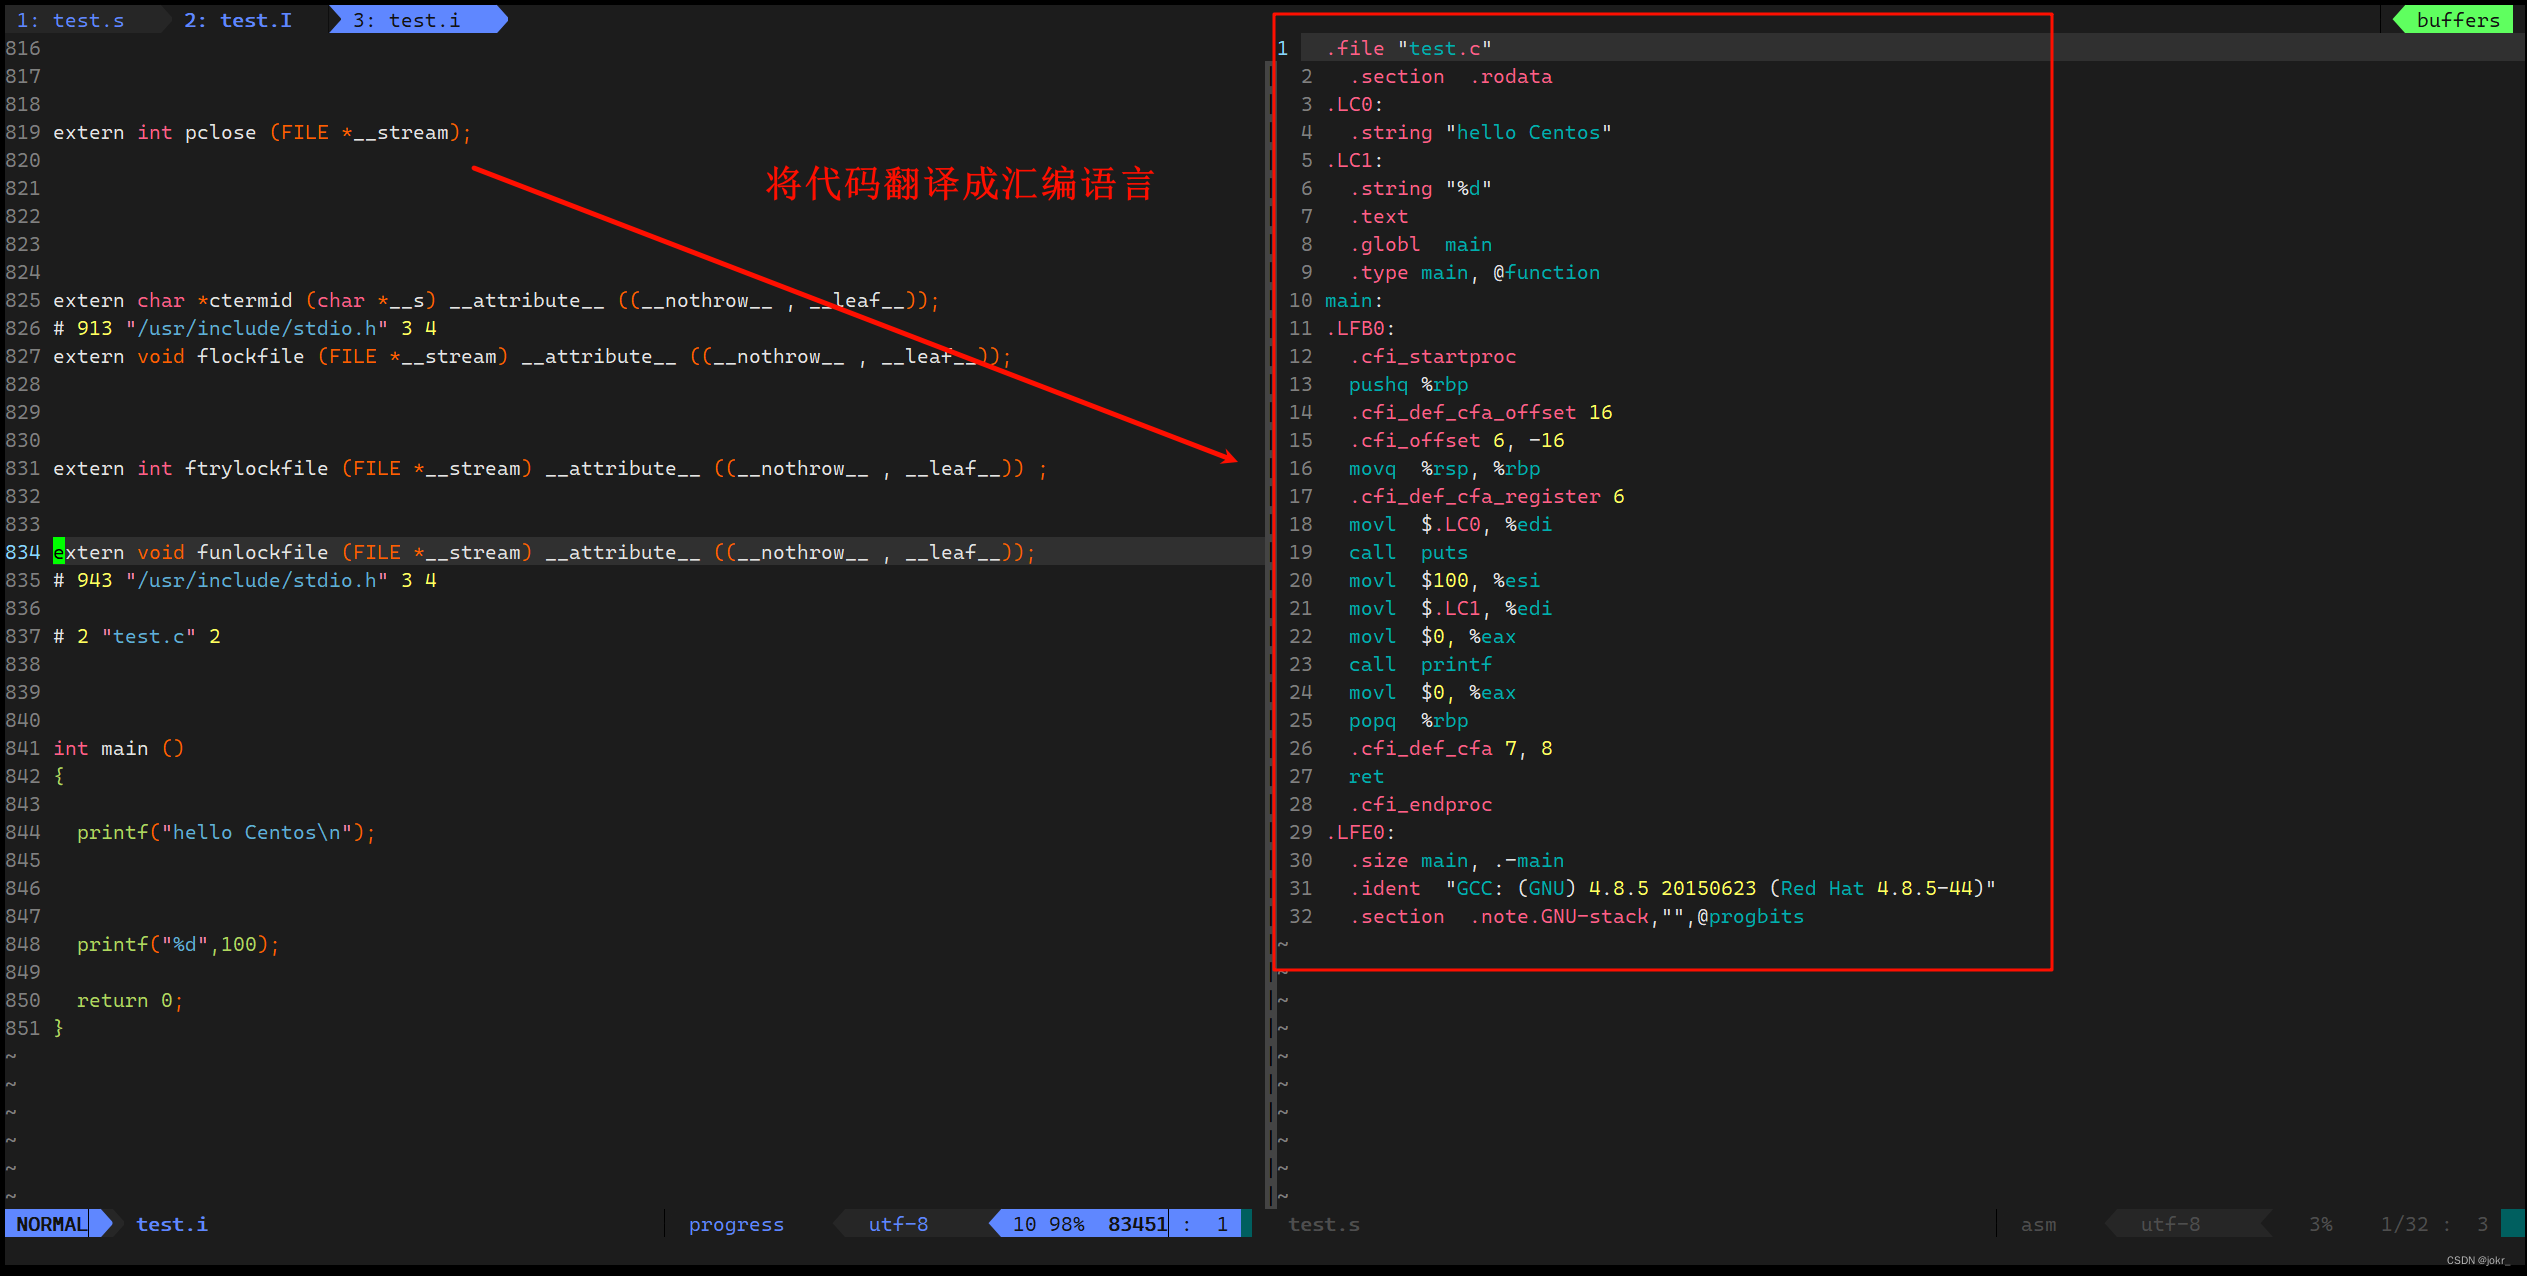Click 'call printf' instruction
Image resolution: width=2527 pixels, height=1276 pixels.
[x=1421, y=665]
